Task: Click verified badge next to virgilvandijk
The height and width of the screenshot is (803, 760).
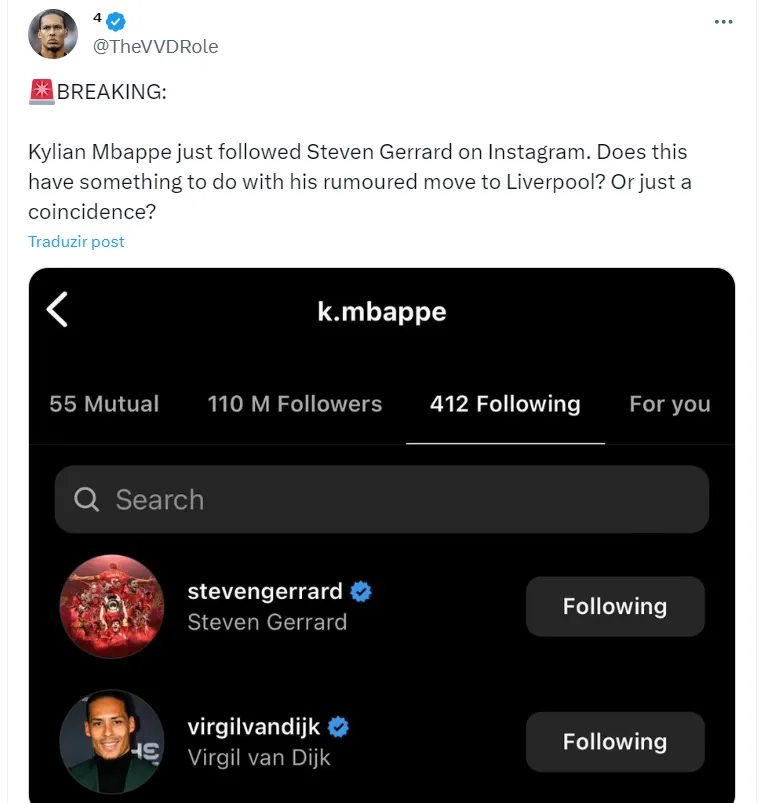Action: pyautogui.click(x=339, y=728)
